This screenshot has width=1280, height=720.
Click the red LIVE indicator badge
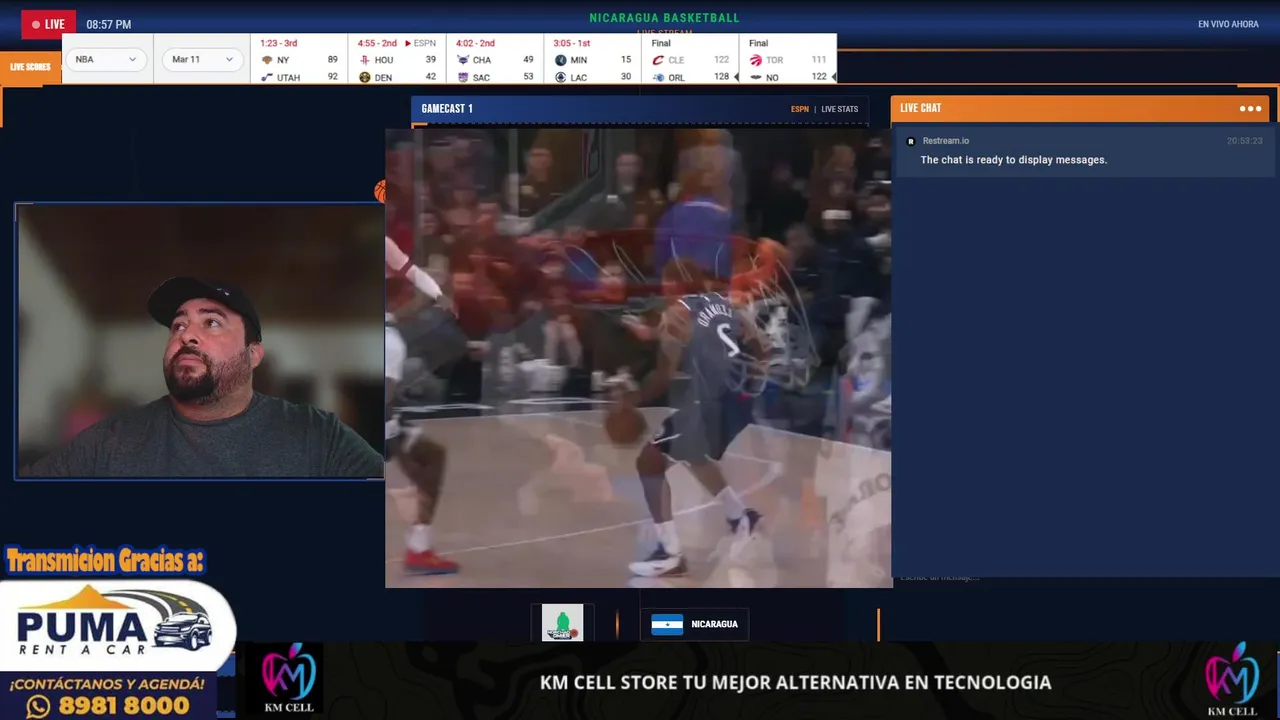click(48, 24)
